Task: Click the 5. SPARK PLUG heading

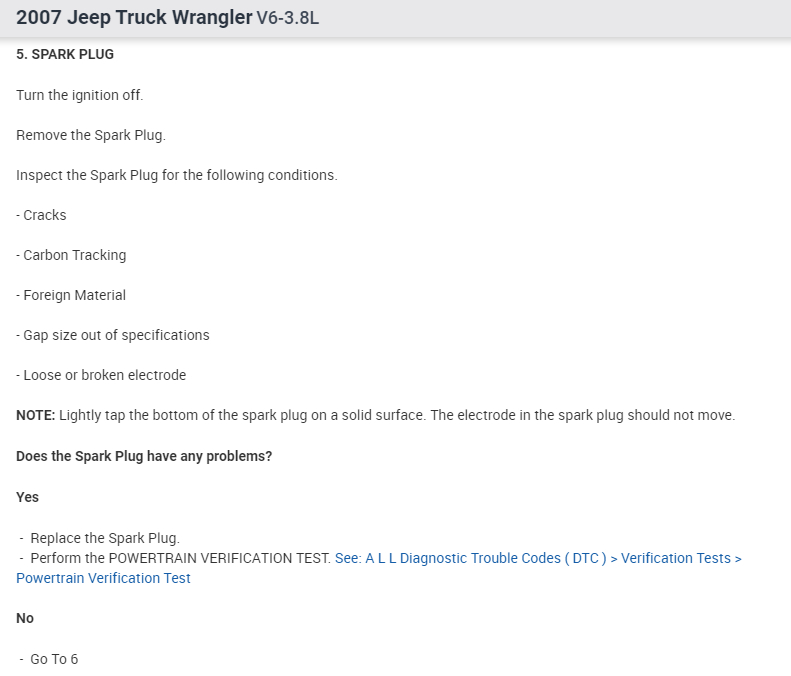Action: [65, 54]
